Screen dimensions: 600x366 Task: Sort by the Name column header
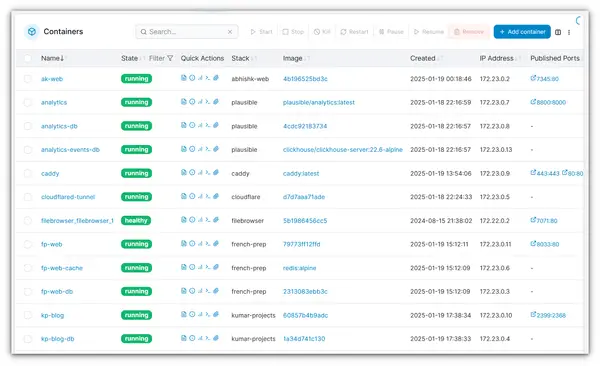coord(52,58)
